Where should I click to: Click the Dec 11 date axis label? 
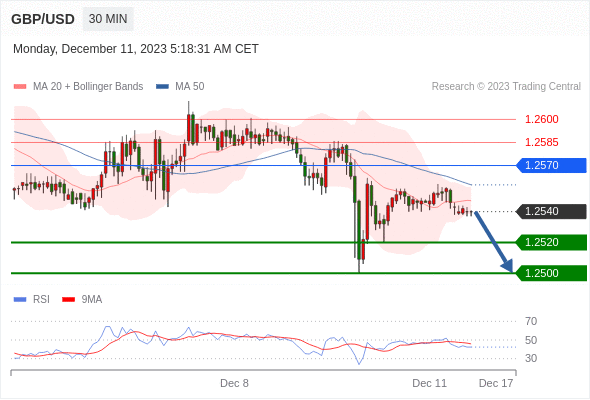(429, 383)
